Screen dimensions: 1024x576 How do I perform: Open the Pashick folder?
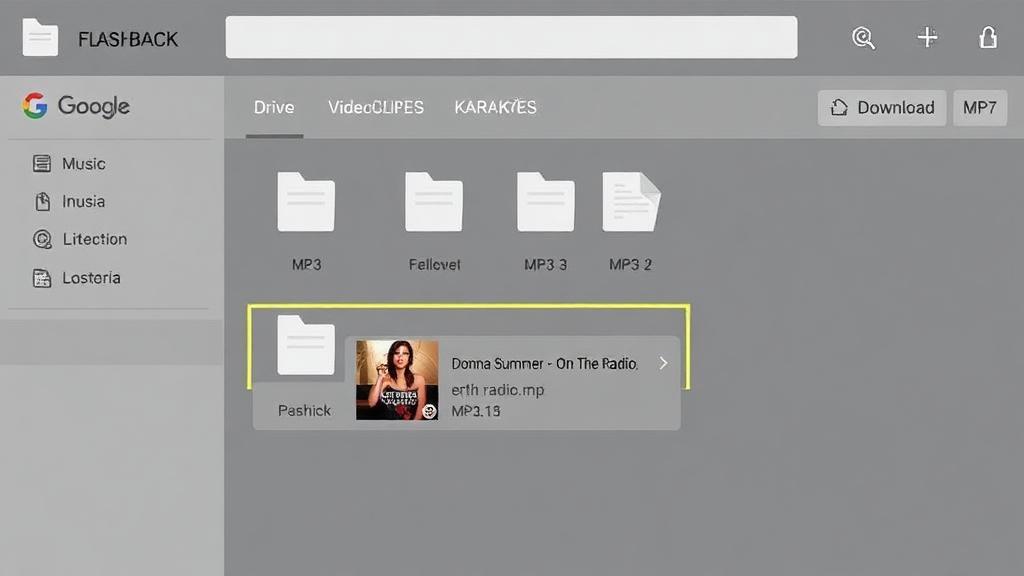point(305,346)
